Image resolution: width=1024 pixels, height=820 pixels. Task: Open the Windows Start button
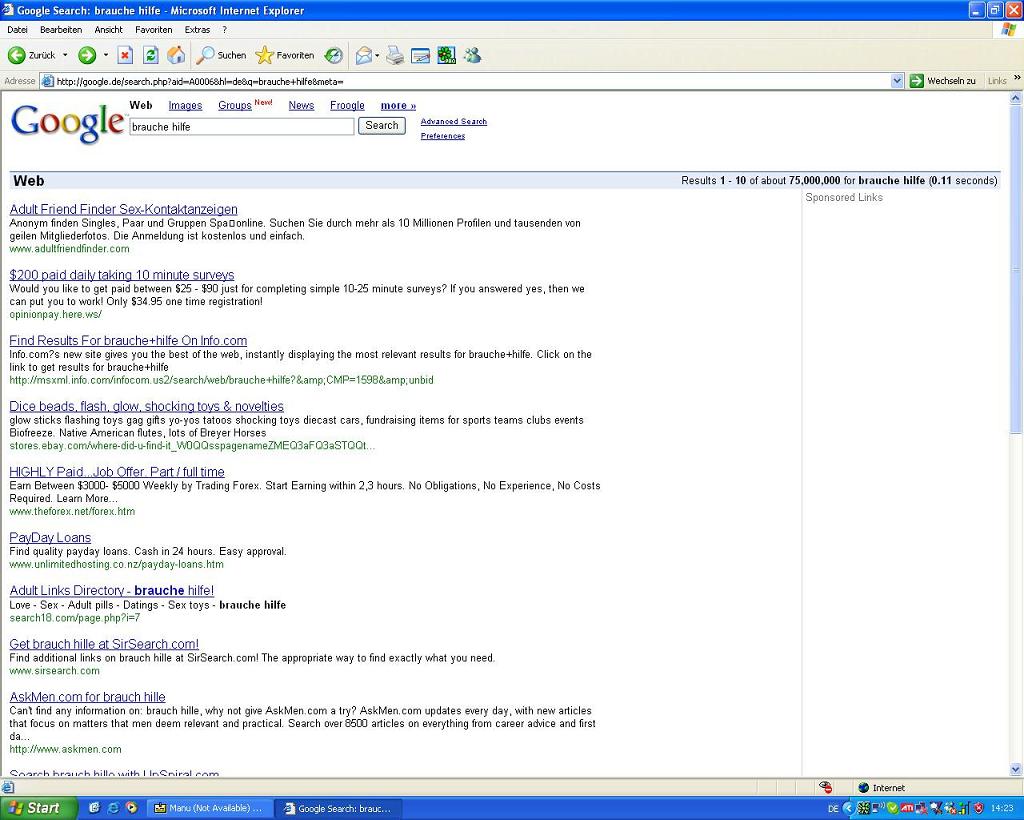pos(38,808)
